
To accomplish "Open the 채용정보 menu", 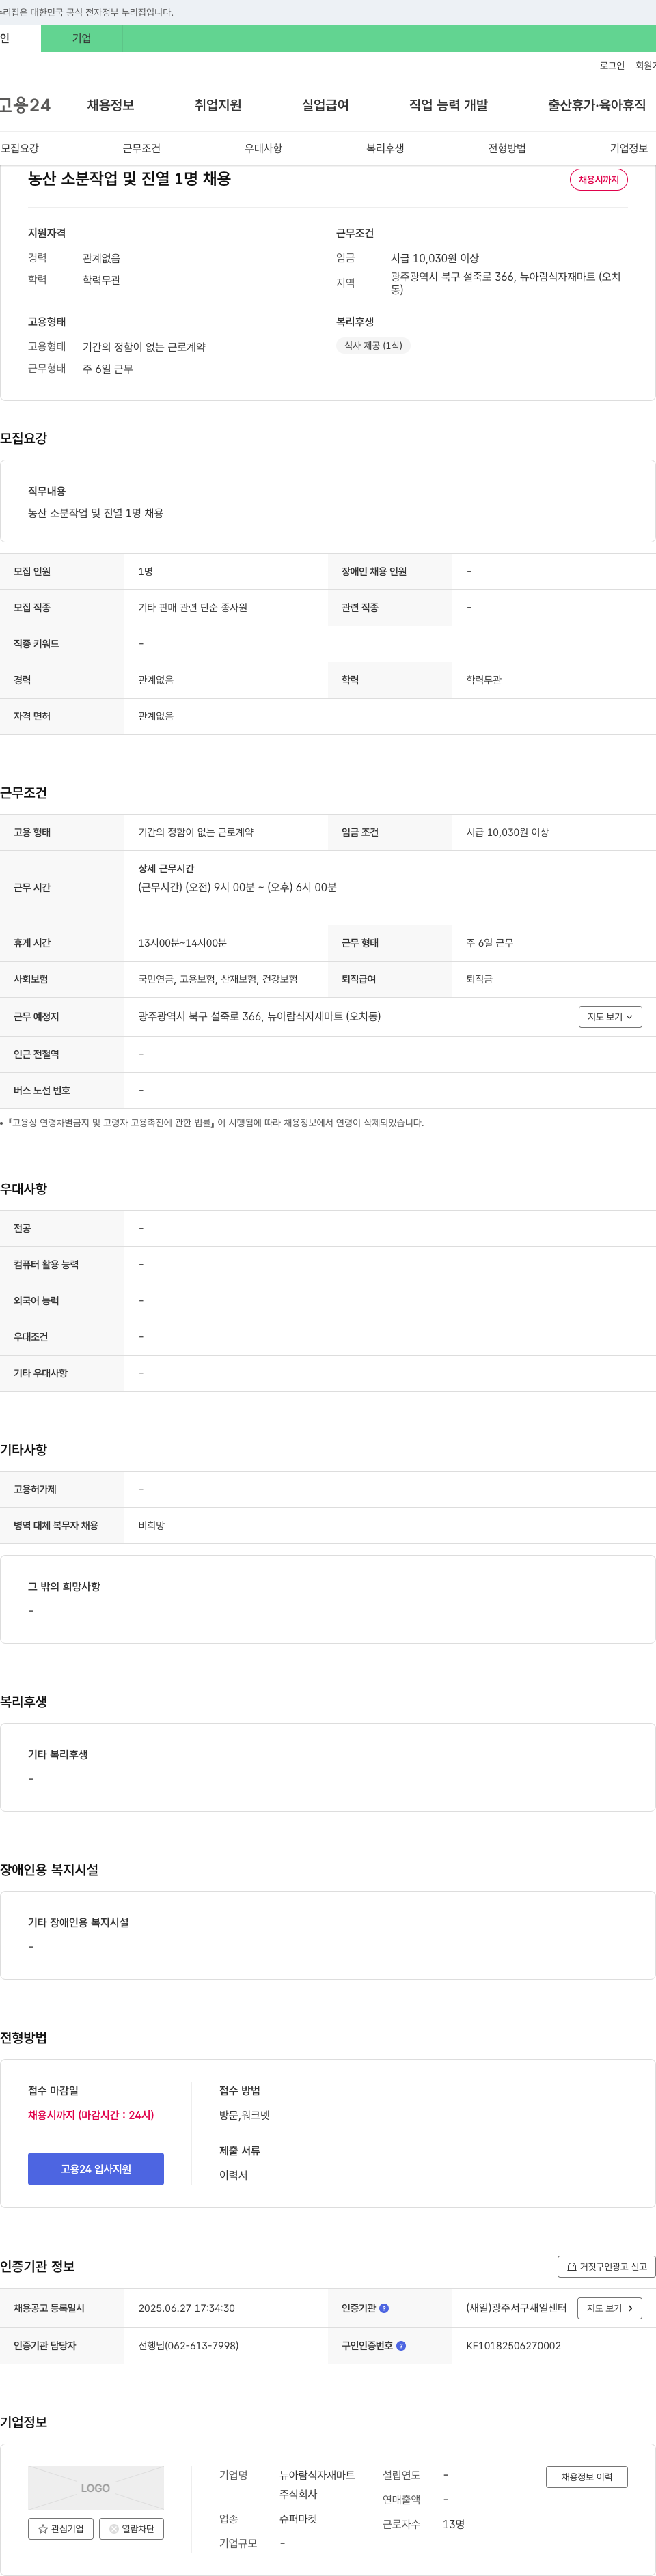I will [x=110, y=105].
